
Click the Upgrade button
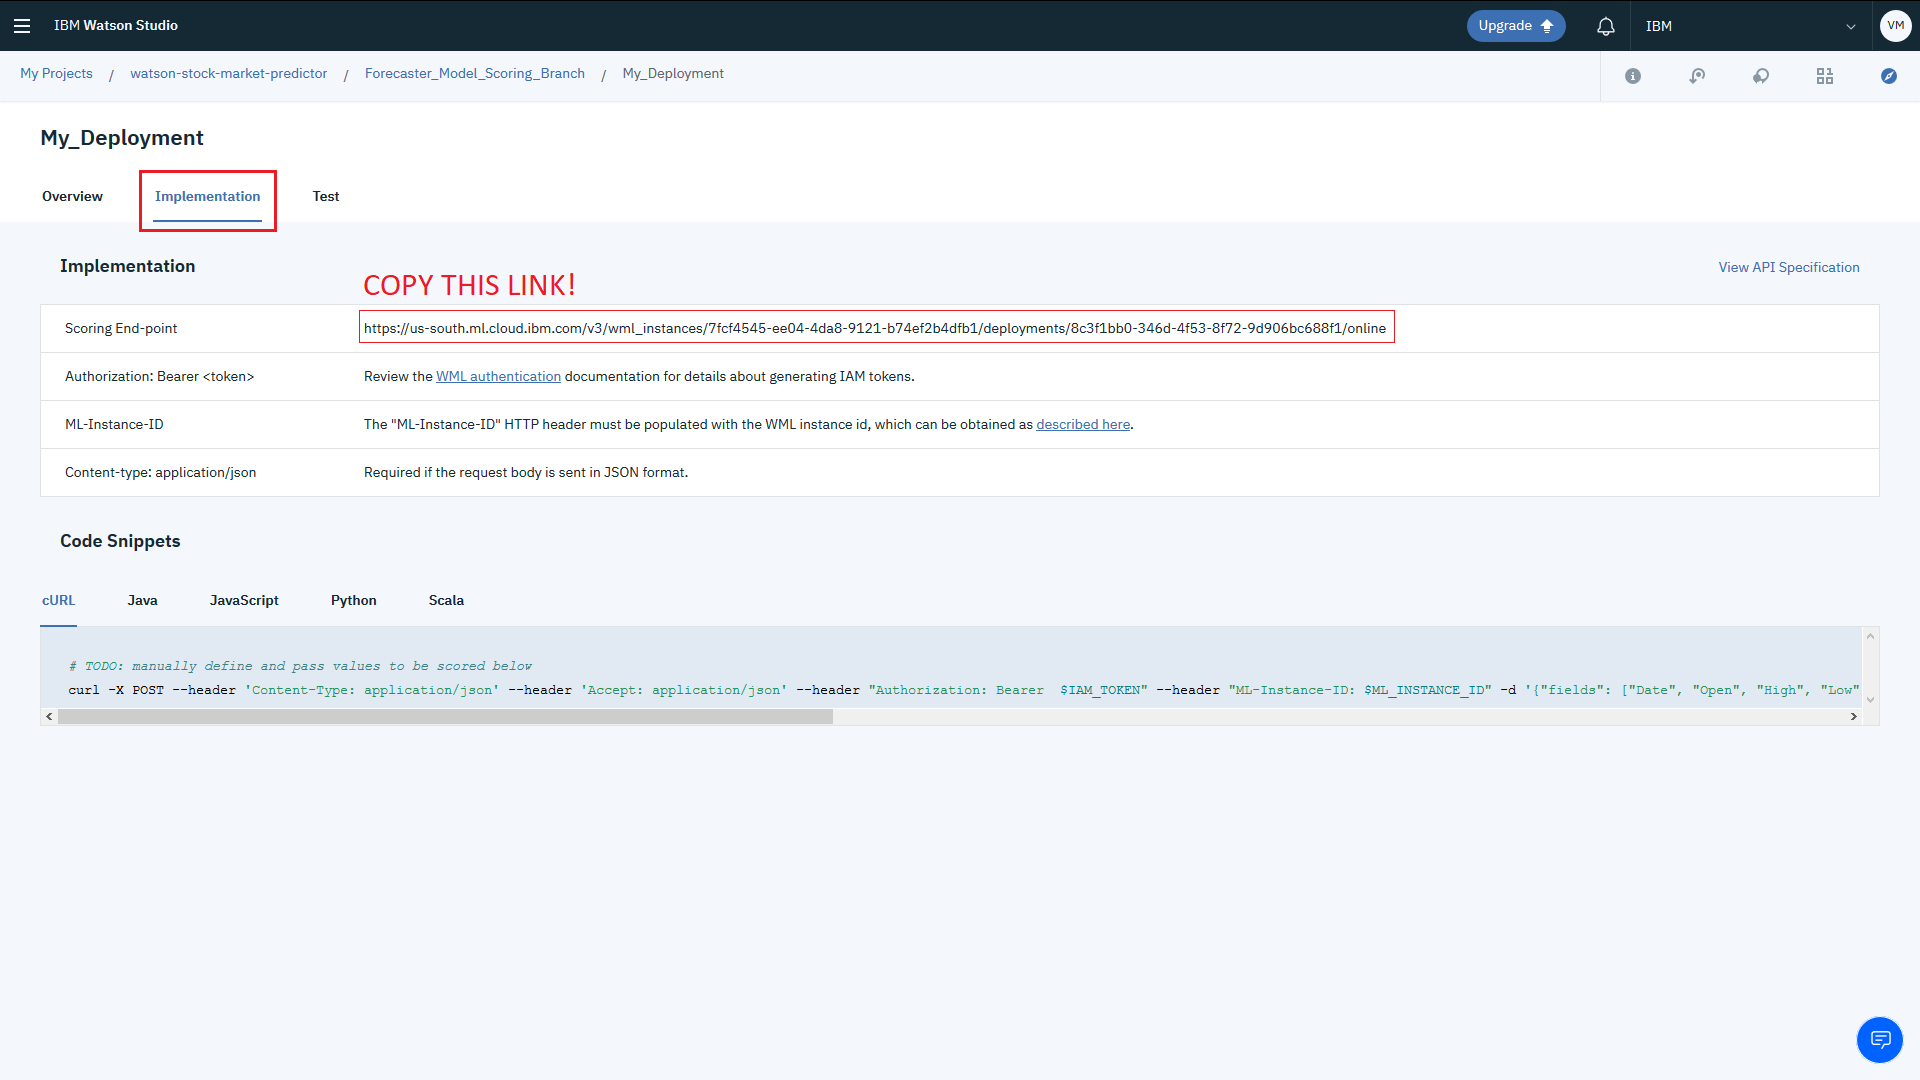1515,26
